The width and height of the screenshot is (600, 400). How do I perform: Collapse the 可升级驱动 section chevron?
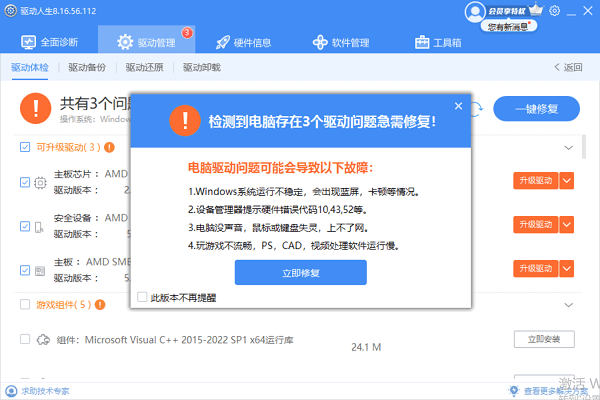569,147
